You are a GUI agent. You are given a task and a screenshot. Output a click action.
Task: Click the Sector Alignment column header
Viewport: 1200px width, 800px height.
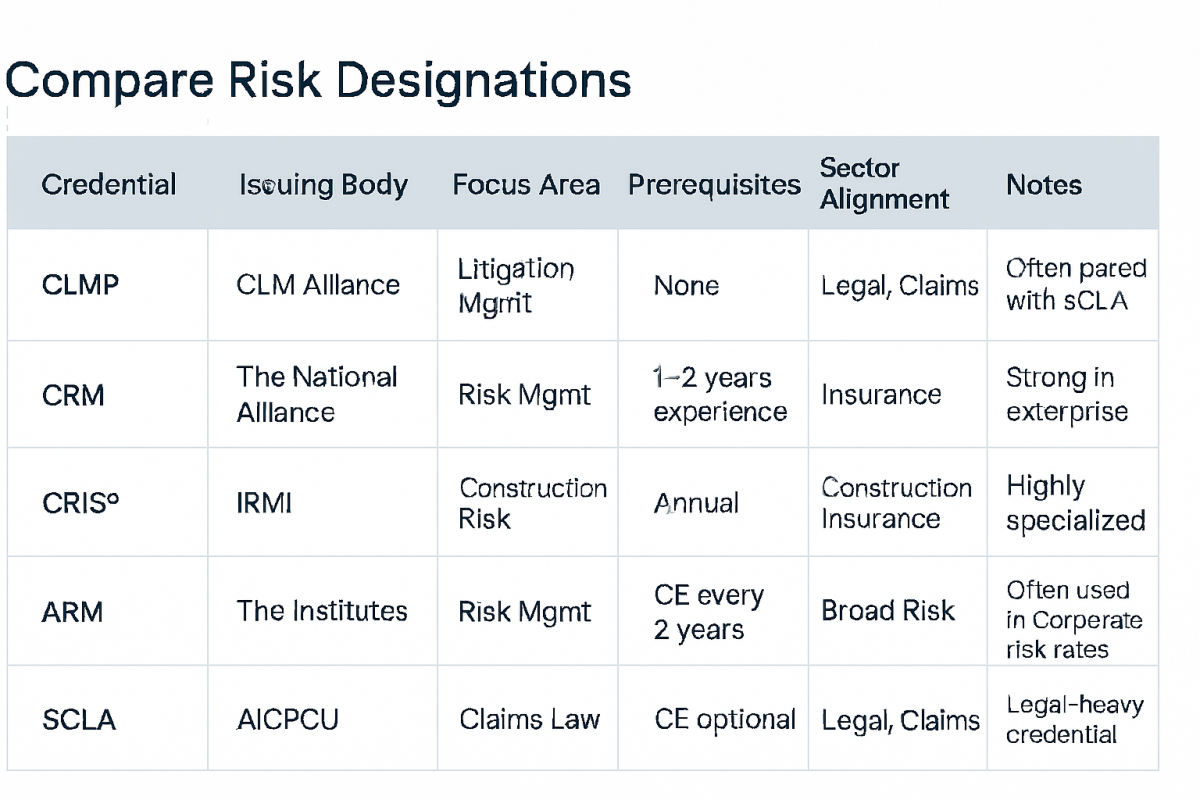(884, 183)
